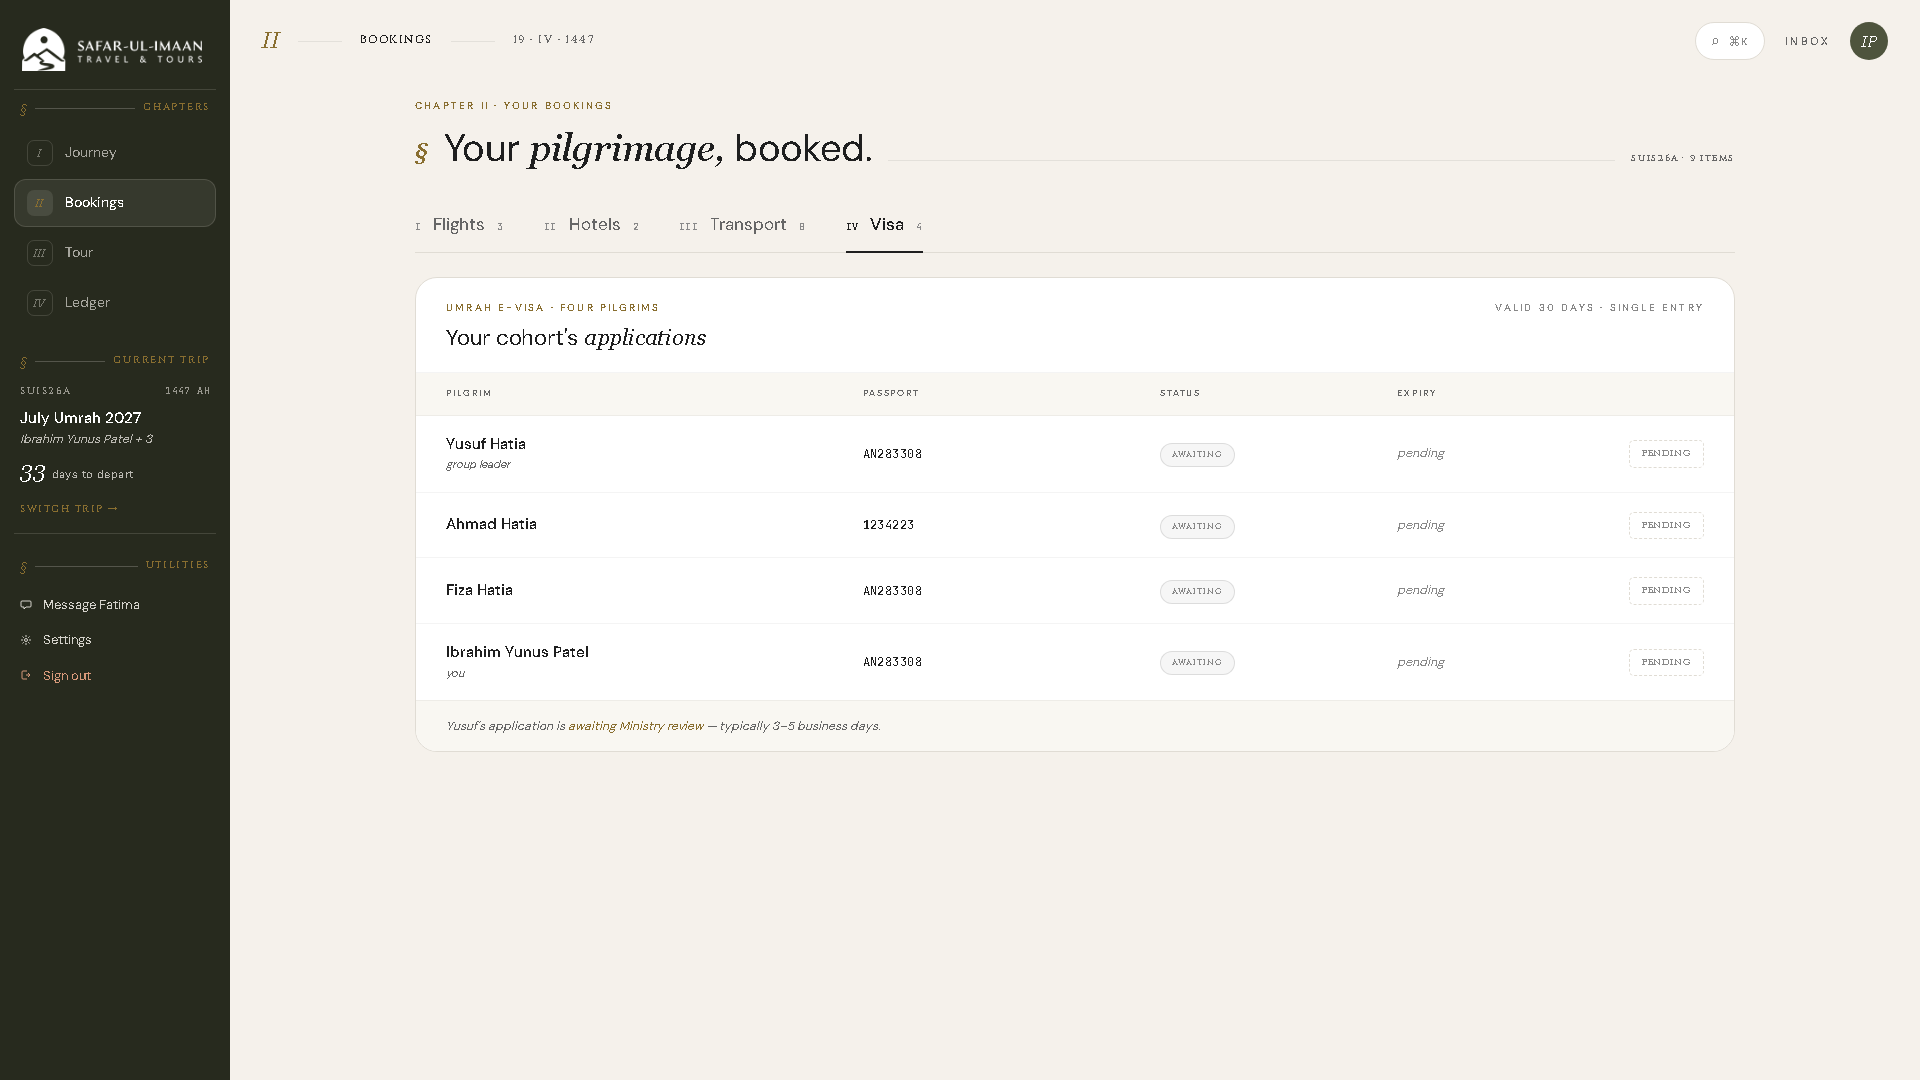
Task: Click the Passport column header
Action: click(x=891, y=393)
